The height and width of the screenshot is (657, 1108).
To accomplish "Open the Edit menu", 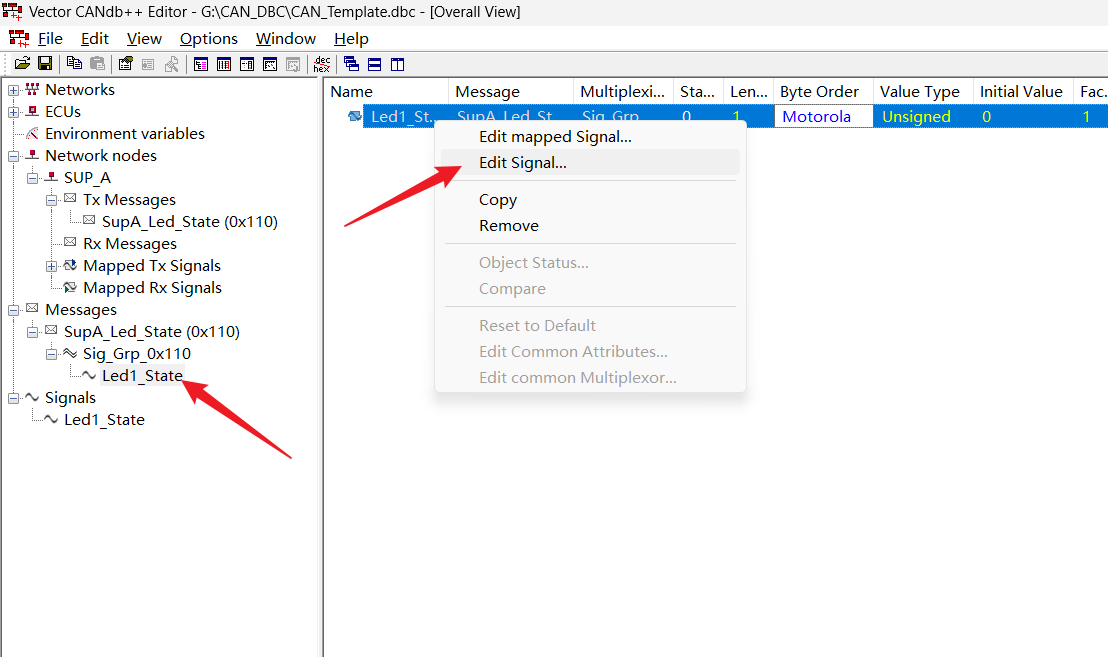I will pos(95,39).
